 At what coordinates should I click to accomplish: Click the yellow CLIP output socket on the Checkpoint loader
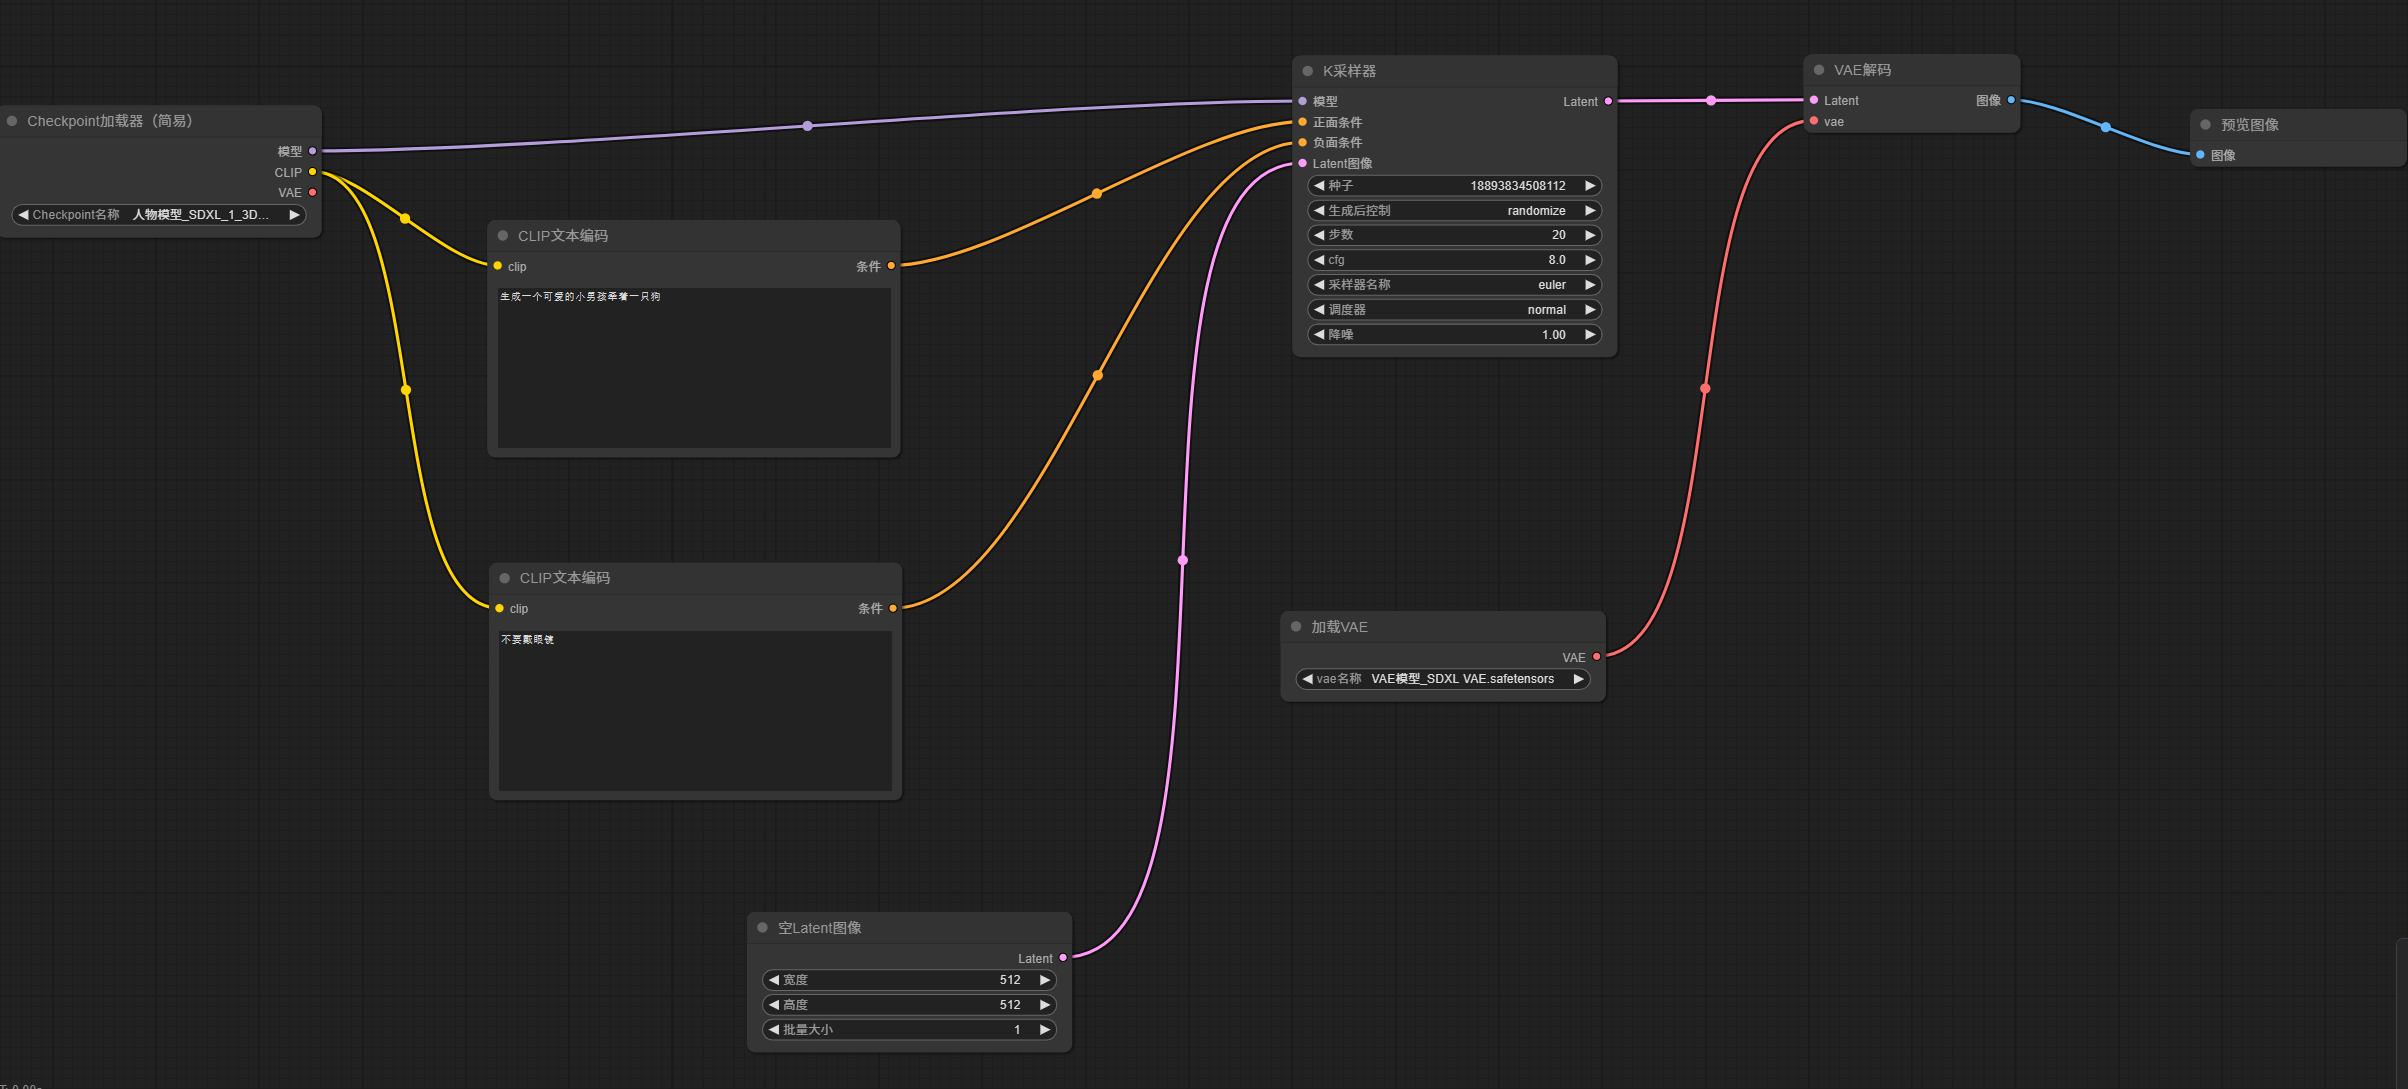313,172
